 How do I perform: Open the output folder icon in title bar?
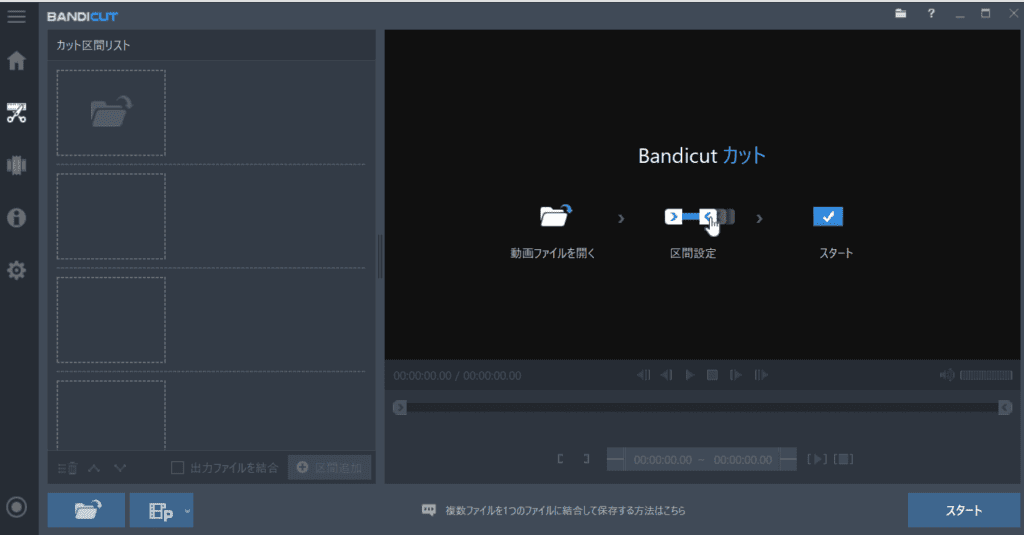tap(901, 14)
